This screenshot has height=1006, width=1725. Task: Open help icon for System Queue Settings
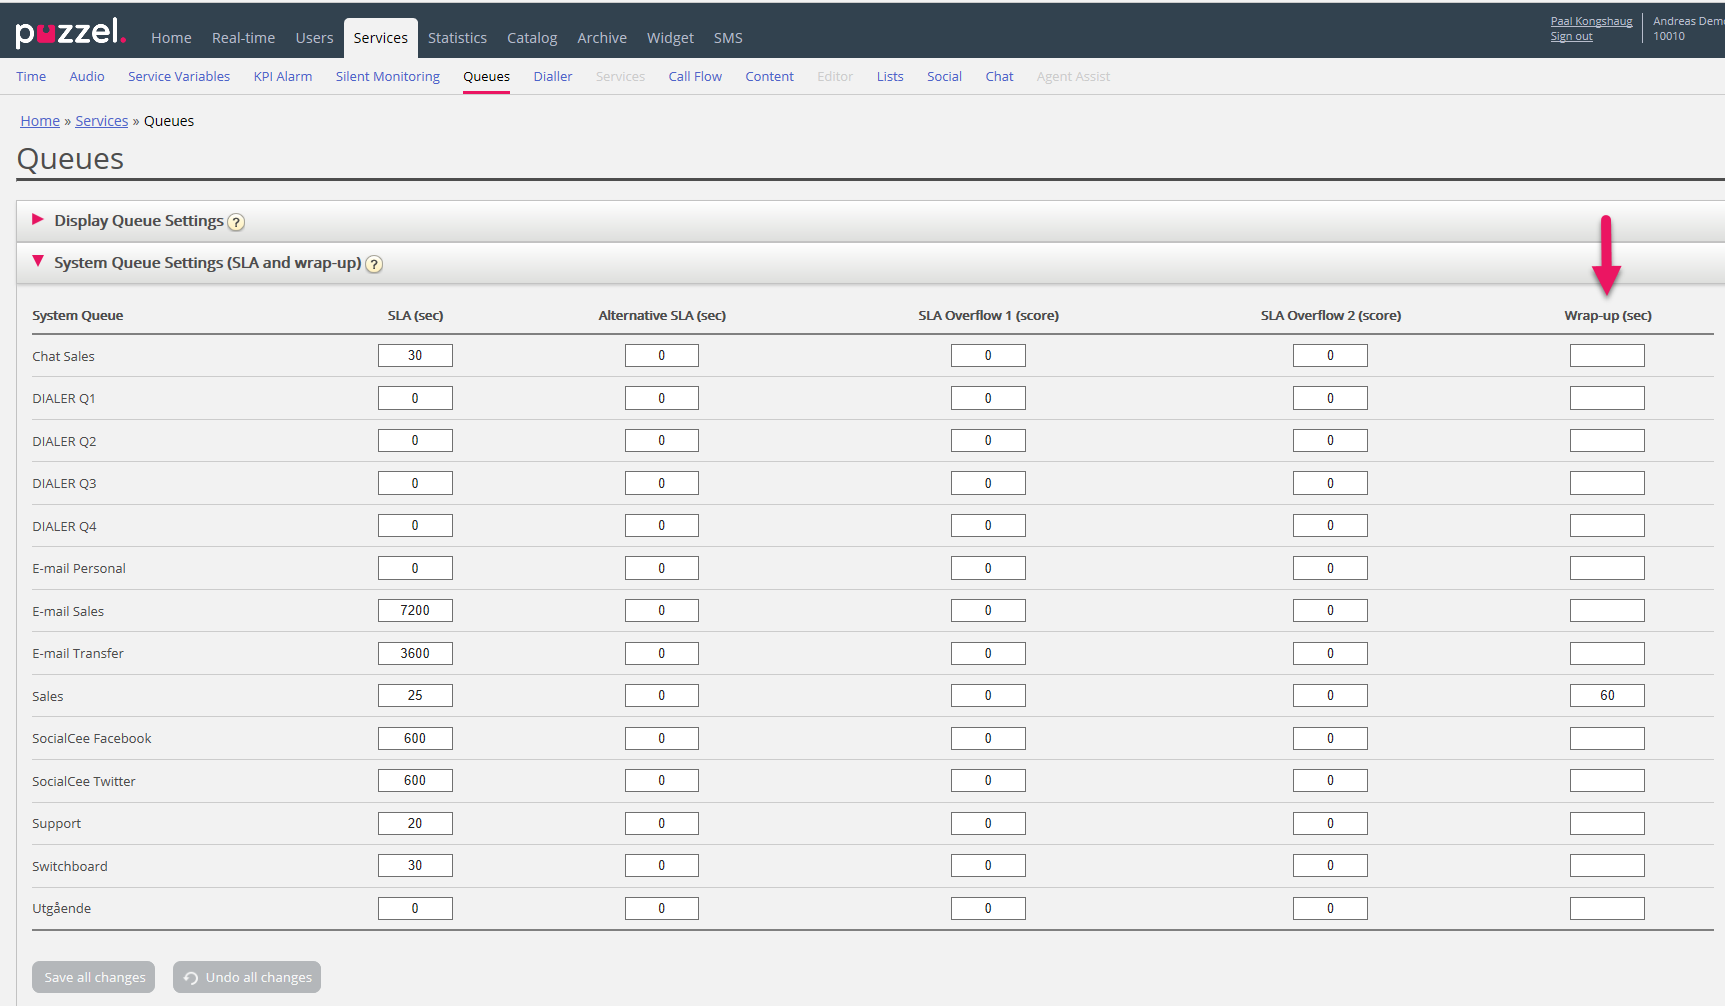[x=374, y=264]
